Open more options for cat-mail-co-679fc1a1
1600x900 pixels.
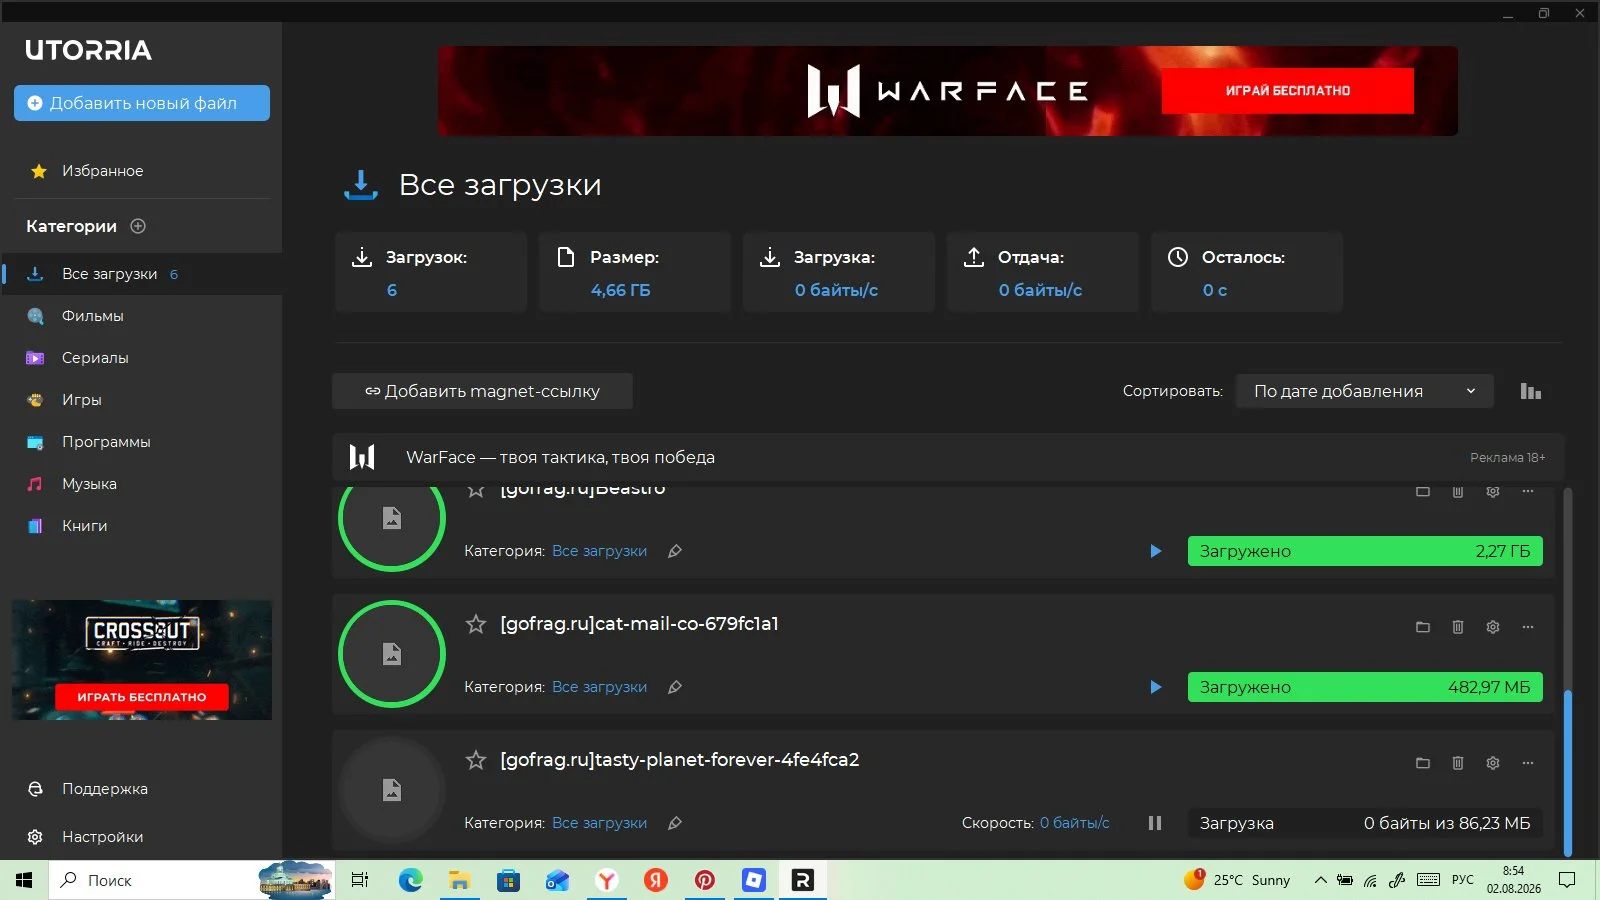(1528, 627)
